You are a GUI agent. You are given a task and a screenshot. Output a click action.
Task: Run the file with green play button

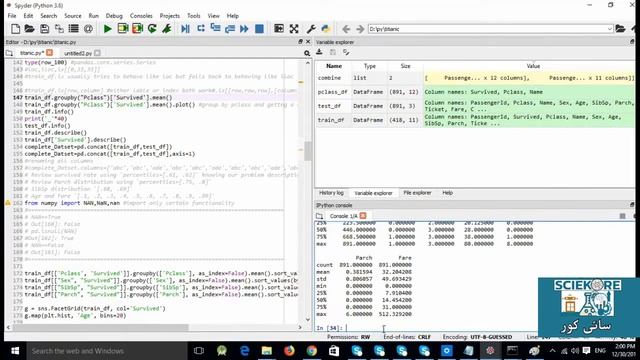pyautogui.click(x=108, y=29)
